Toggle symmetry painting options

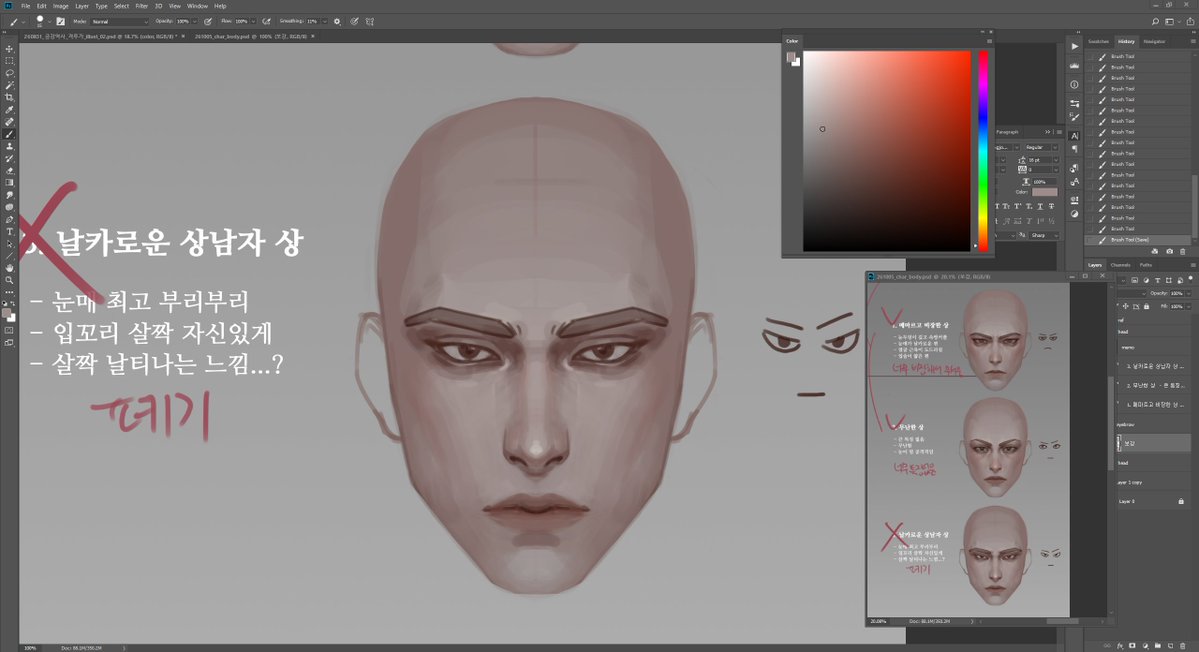(370, 21)
